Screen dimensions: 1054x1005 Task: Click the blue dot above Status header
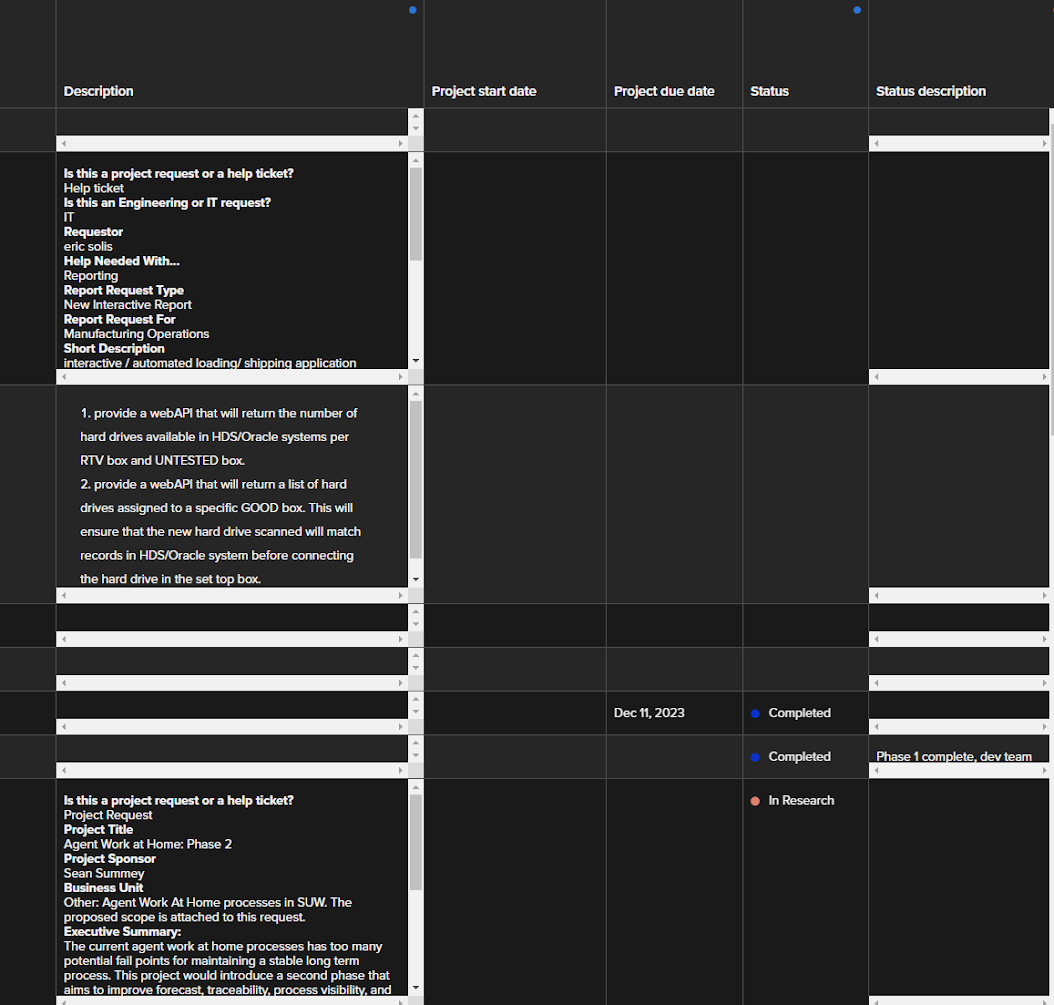tap(857, 10)
